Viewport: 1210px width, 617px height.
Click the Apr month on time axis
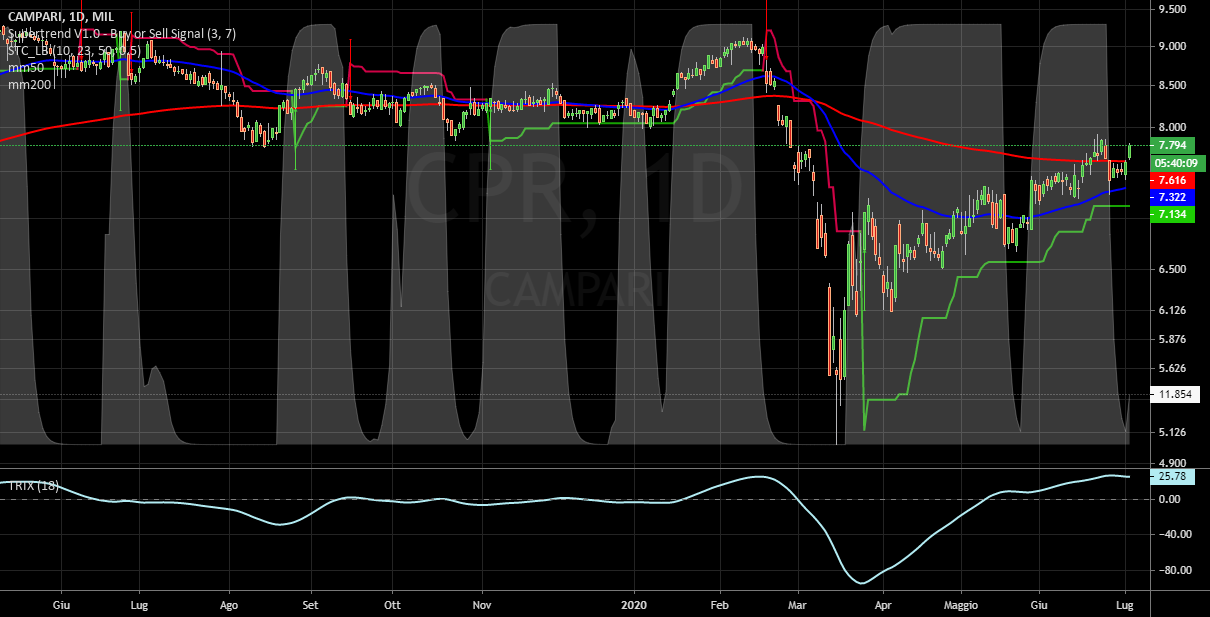tap(884, 605)
